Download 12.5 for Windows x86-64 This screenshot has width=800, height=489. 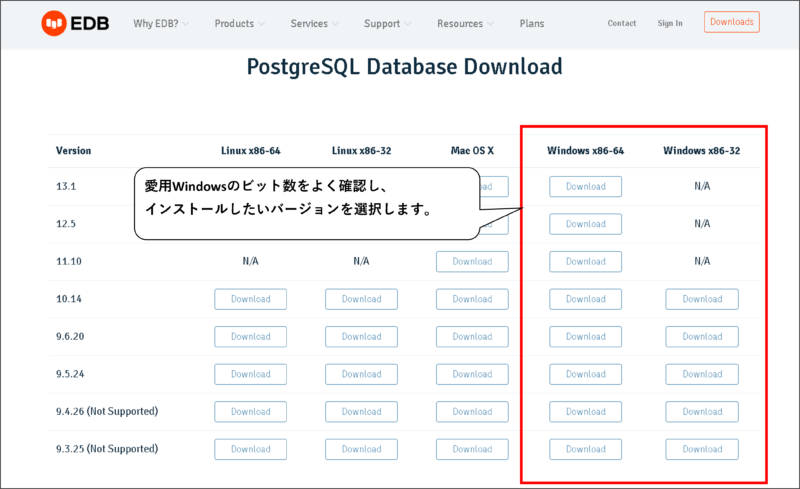[585, 224]
